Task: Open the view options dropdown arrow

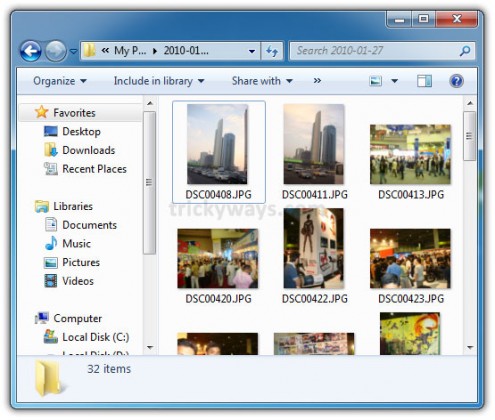Action: [394, 81]
